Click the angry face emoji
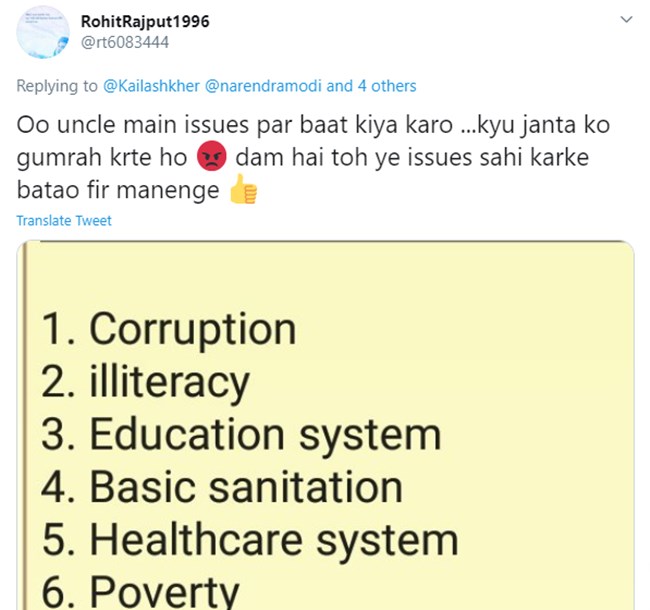 pos(211,156)
